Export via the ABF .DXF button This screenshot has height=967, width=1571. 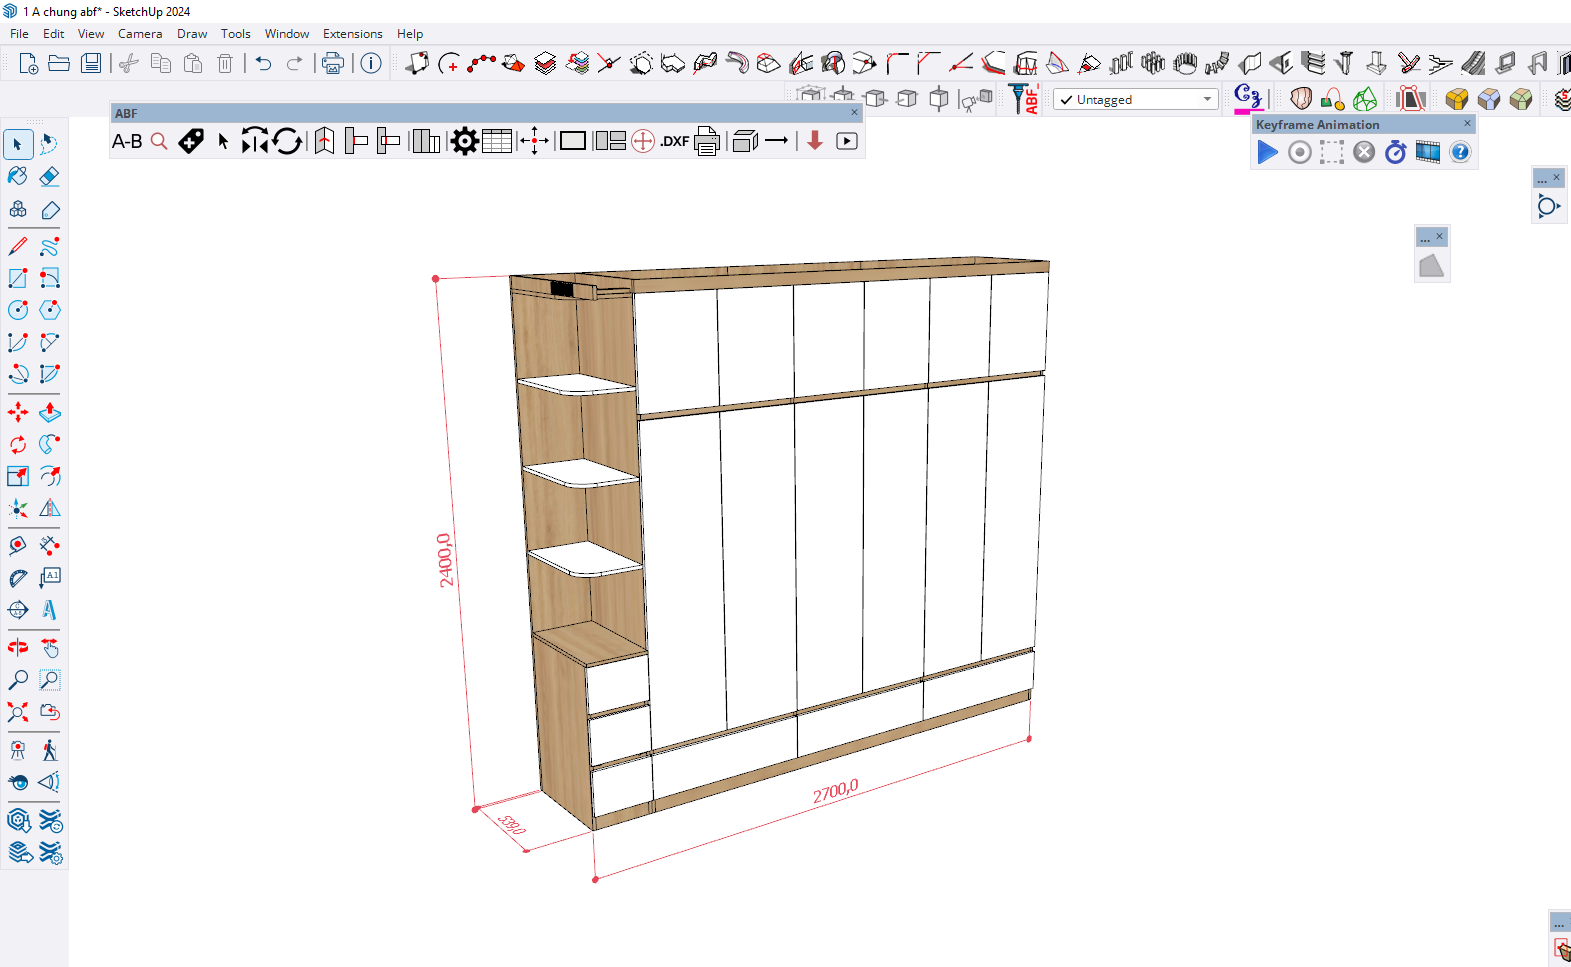pyautogui.click(x=675, y=142)
